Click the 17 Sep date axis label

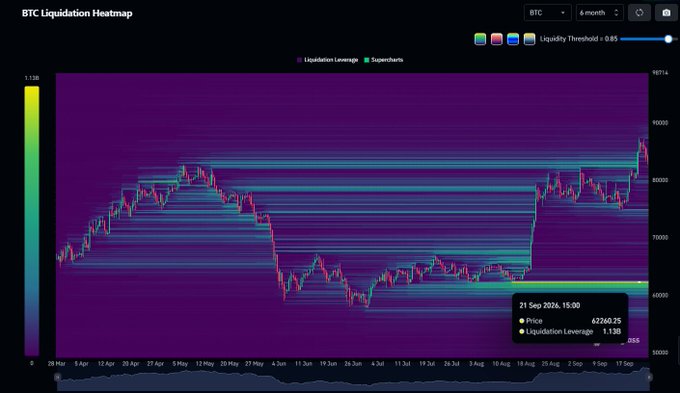(624, 364)
